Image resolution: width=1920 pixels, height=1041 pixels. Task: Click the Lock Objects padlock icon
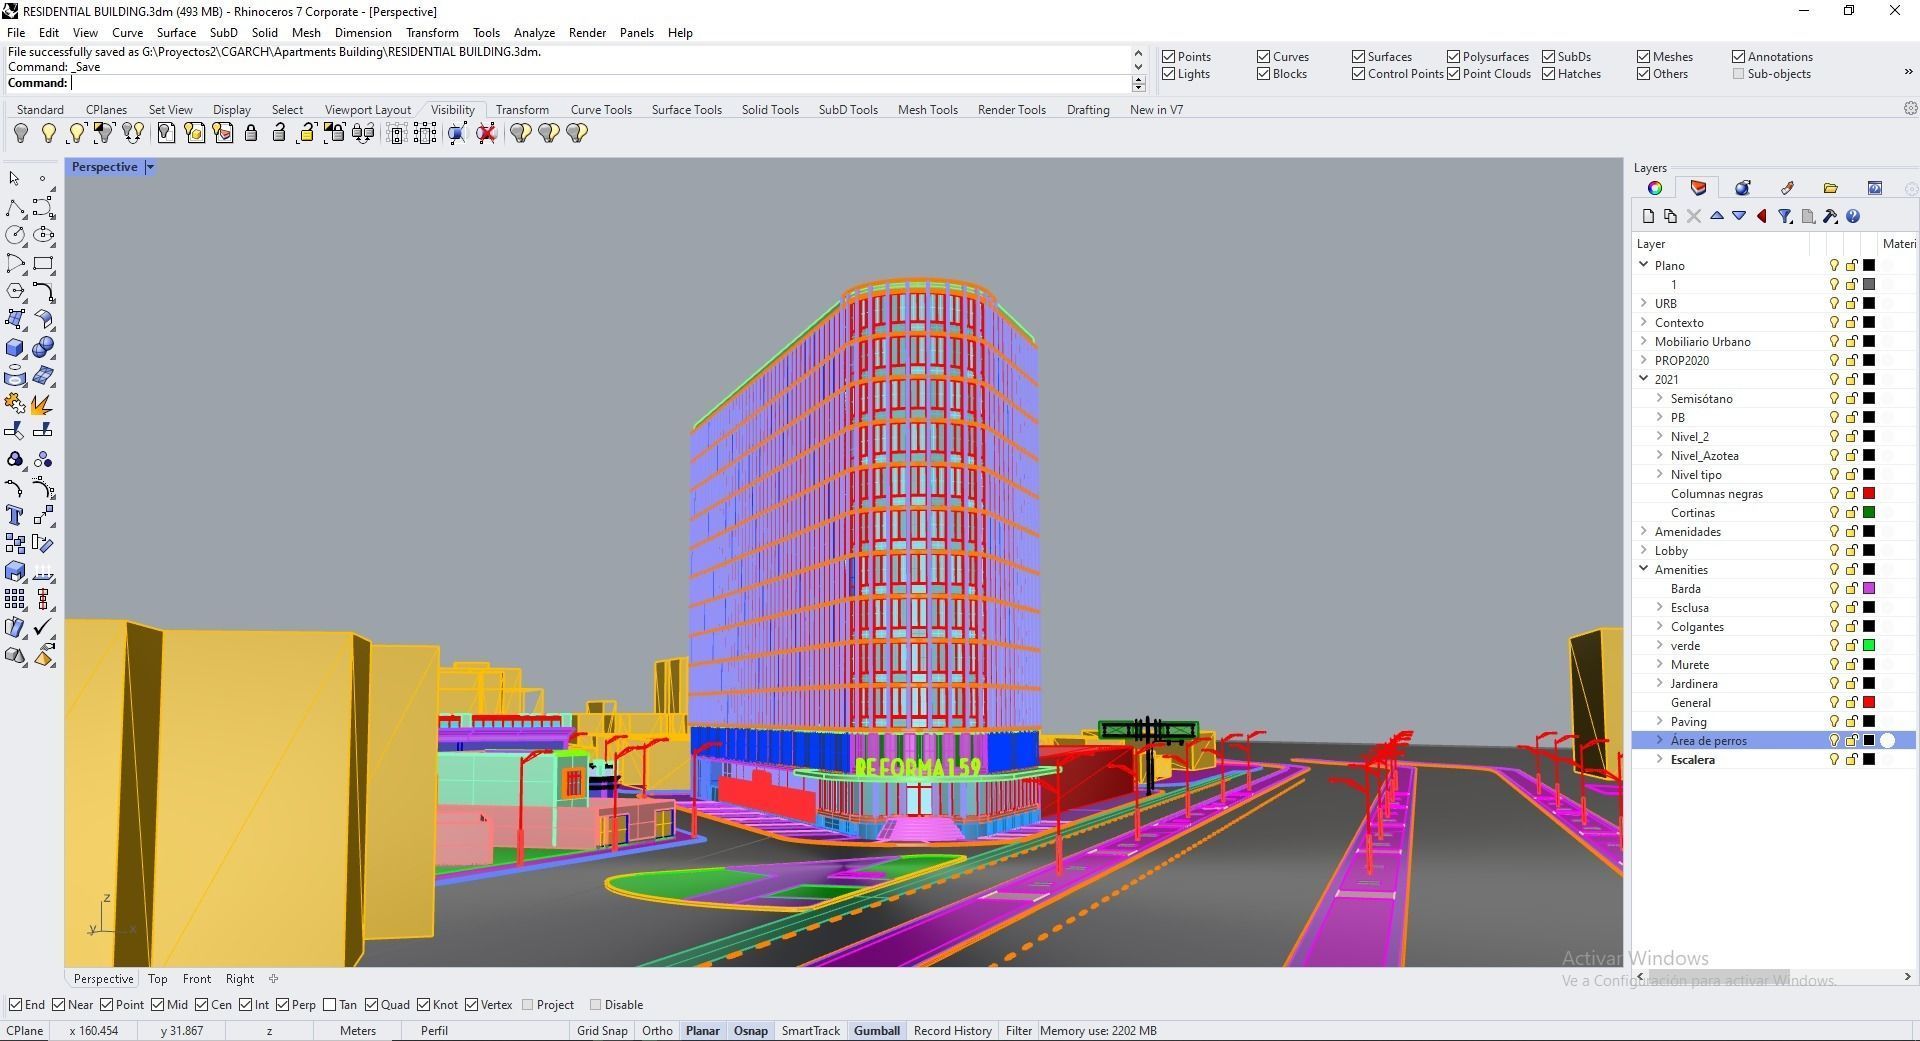coord(251,133)
